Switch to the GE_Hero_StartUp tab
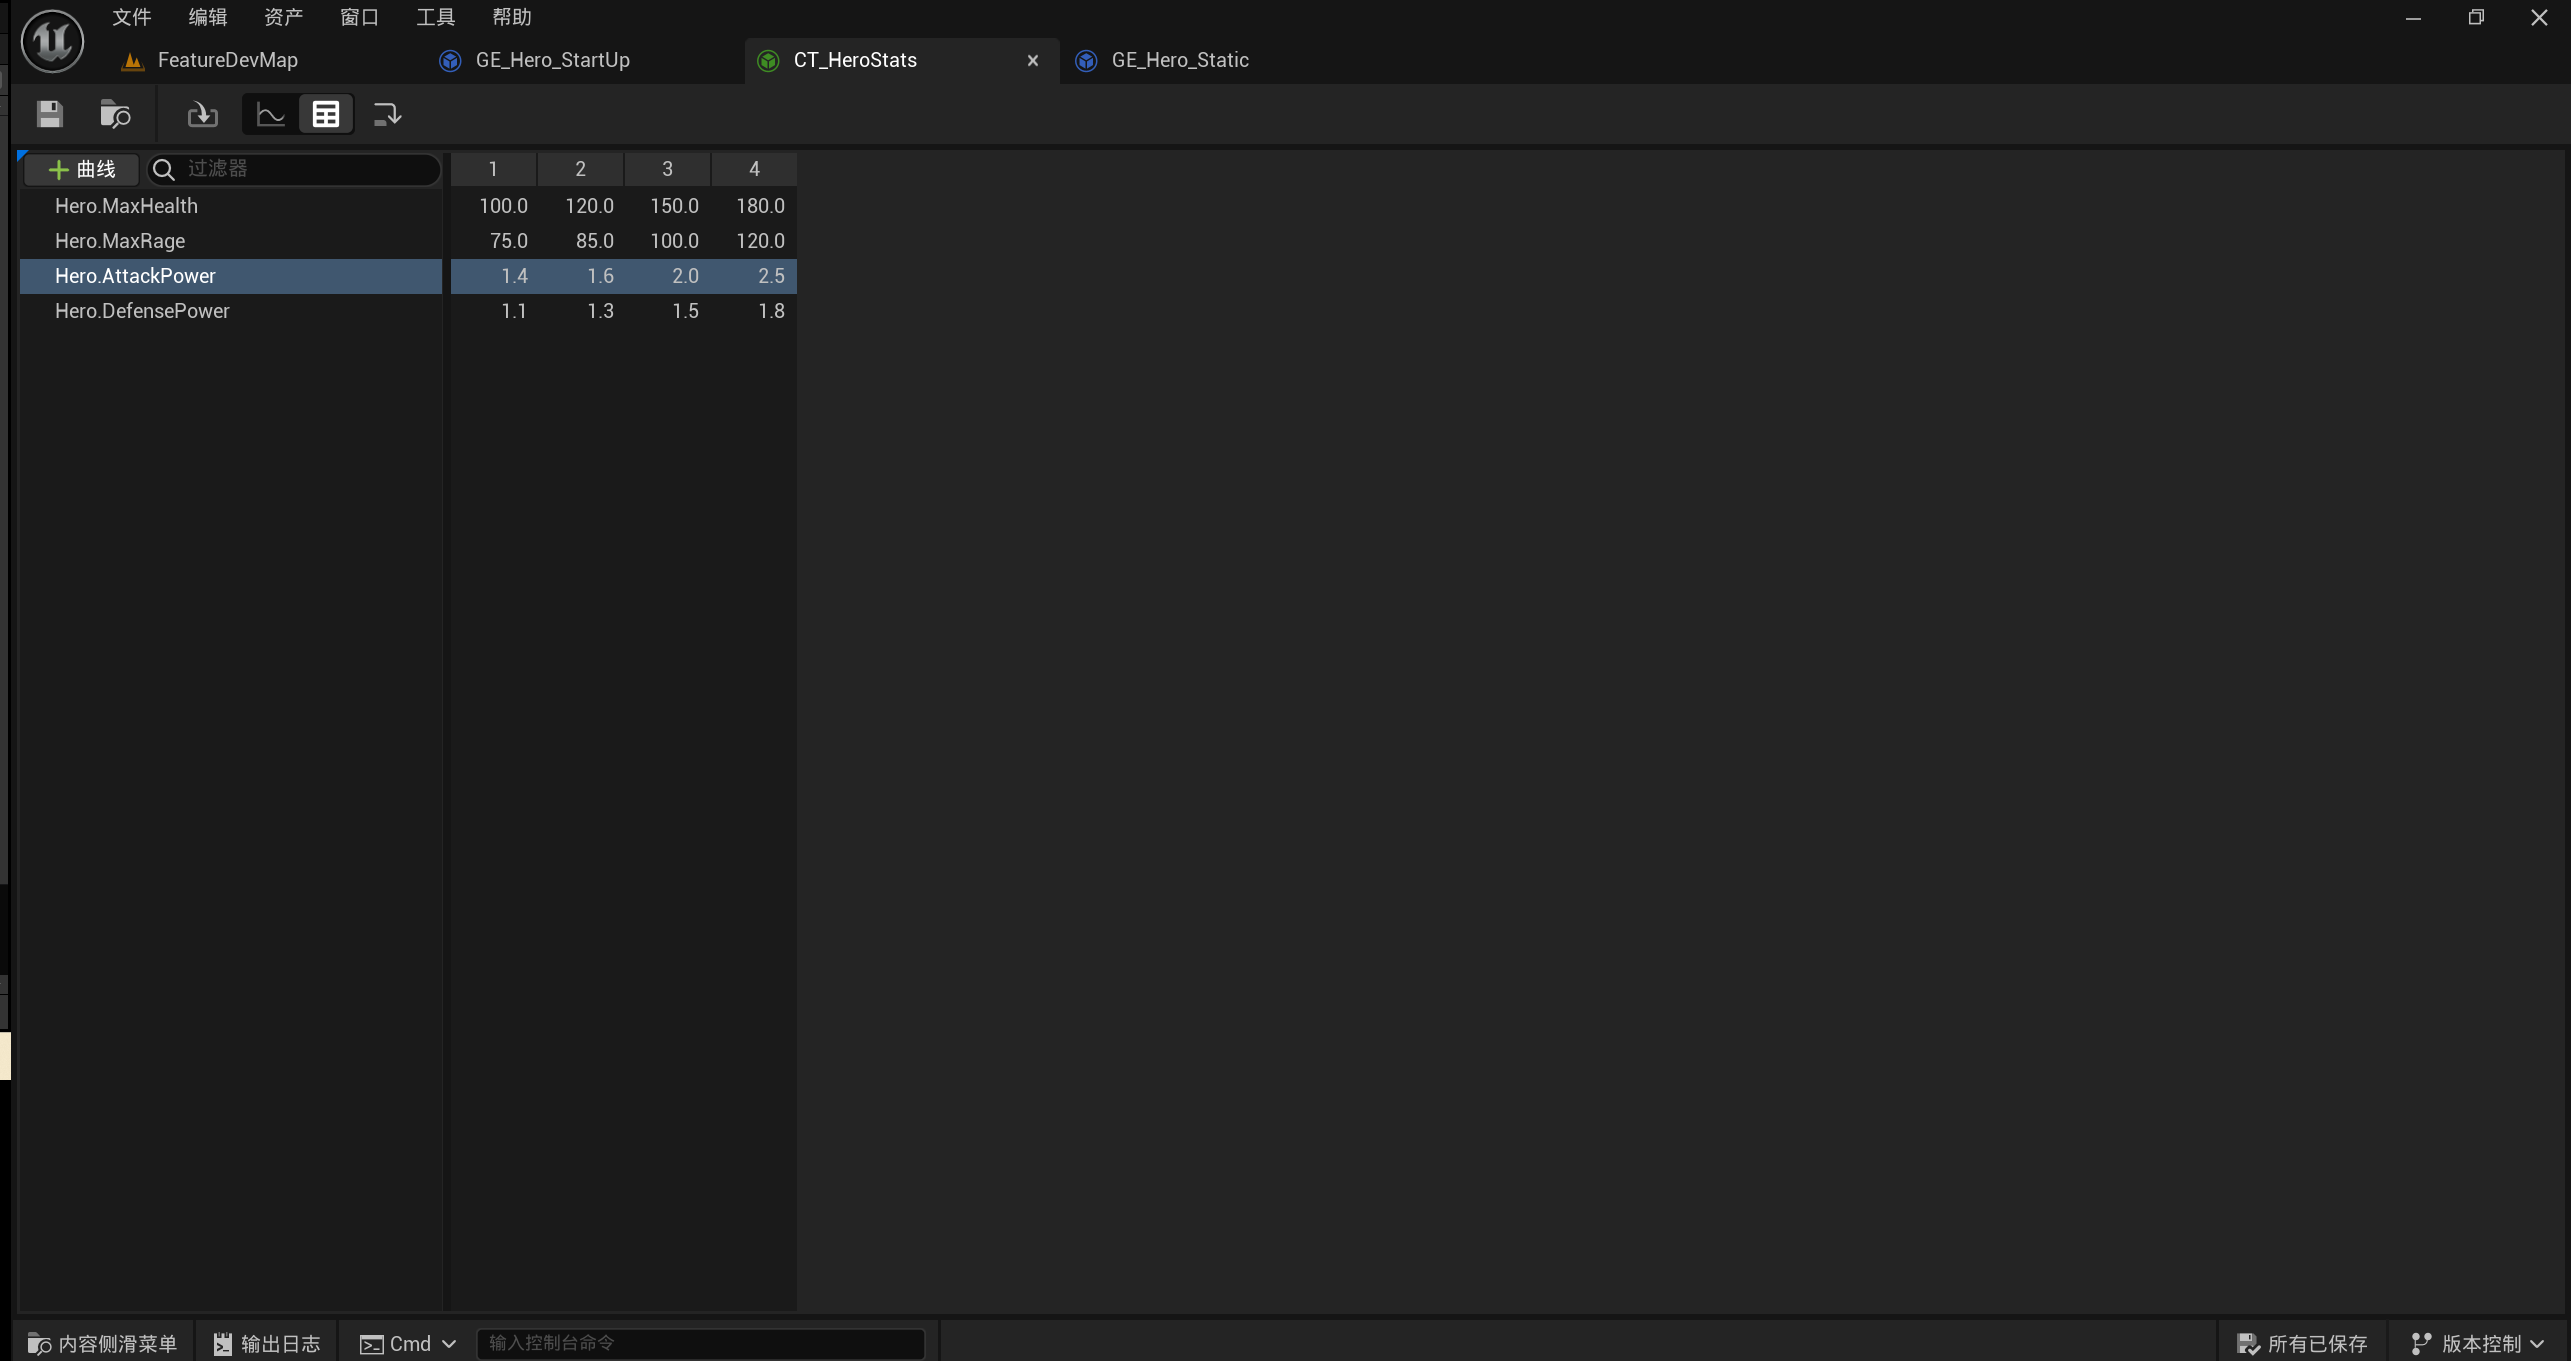 [x=553, y=60]
